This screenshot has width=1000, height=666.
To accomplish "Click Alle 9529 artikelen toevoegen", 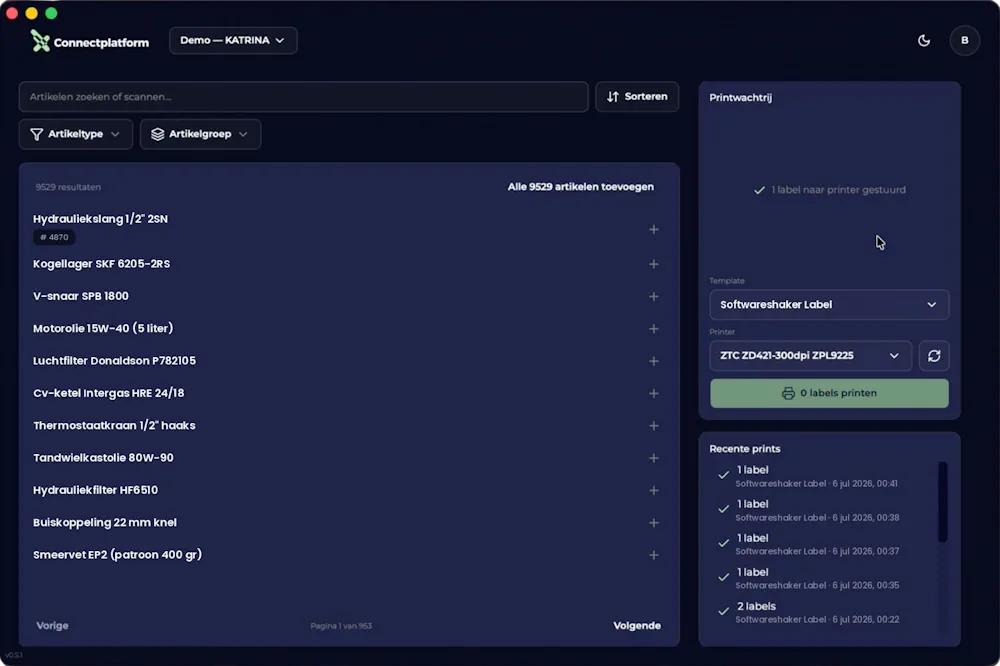I will click(580, 187).
